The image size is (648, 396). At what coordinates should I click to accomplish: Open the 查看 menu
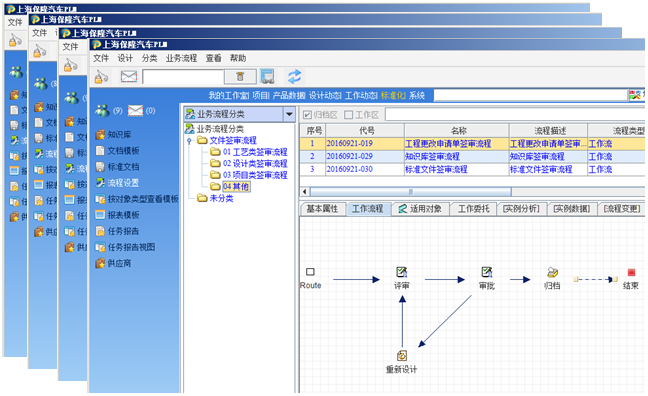pos(214,58)
